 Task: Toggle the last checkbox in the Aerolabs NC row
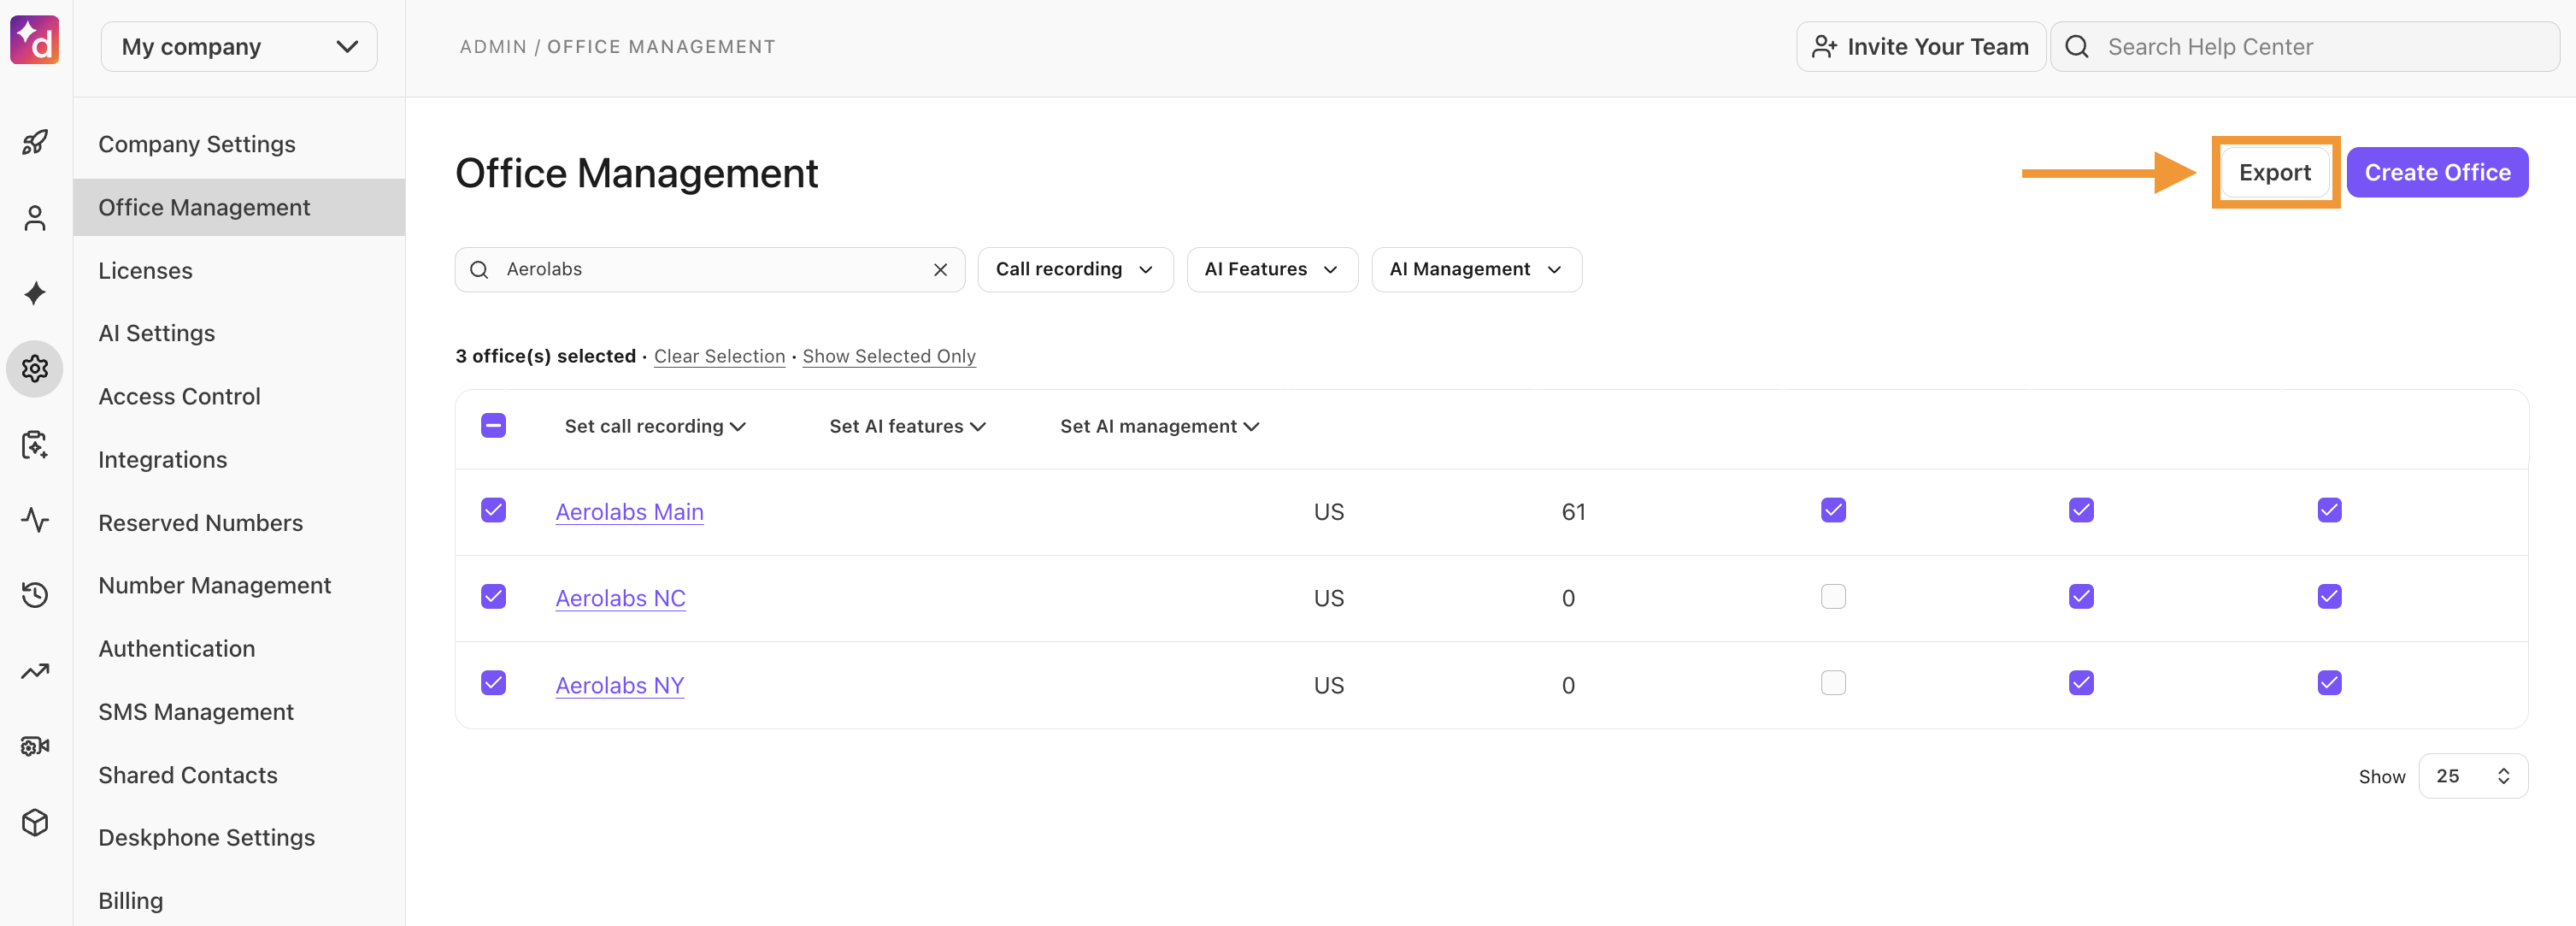[x=2329, y=597]
